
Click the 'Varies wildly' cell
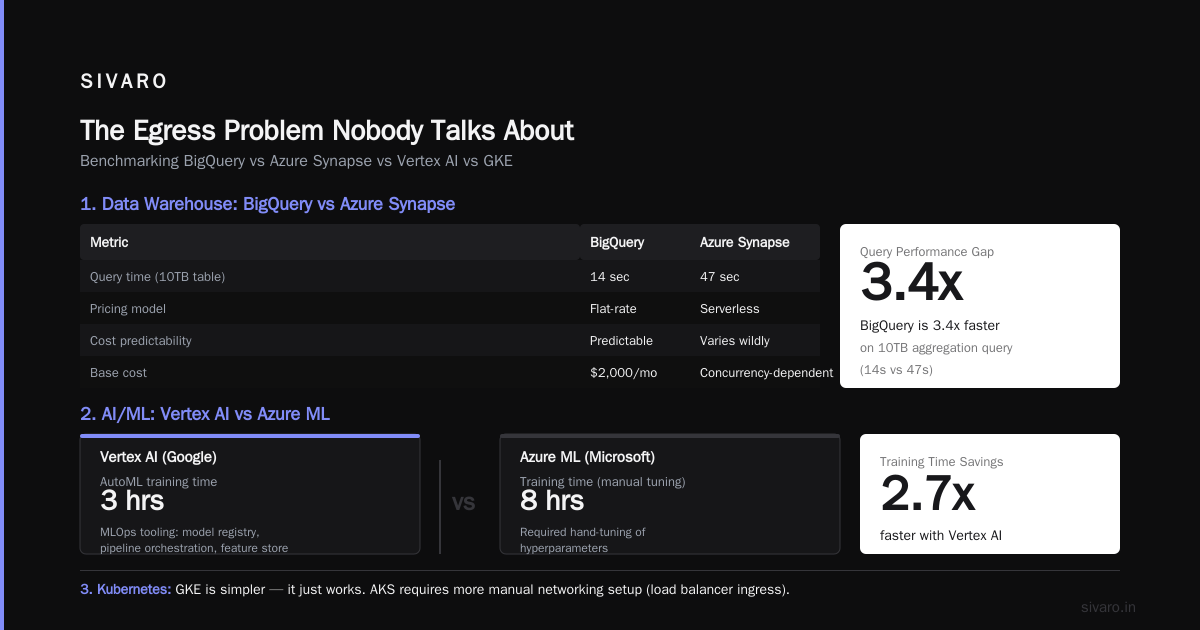coord(735,341)
